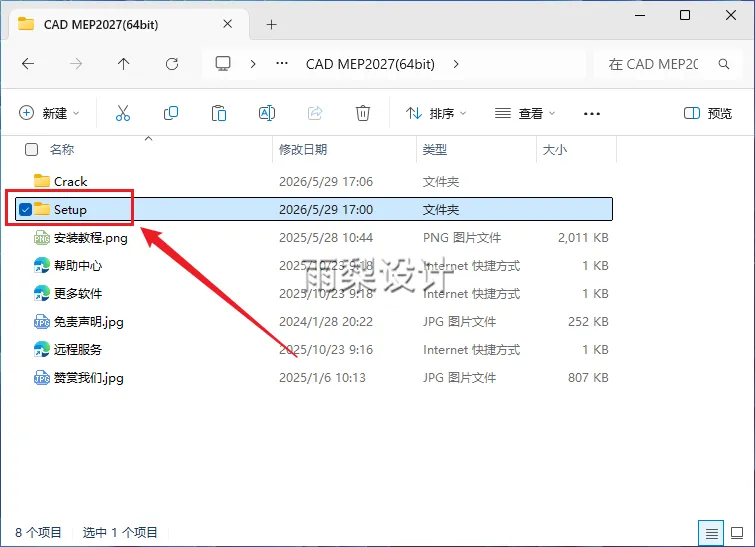
Task: Select 远程服务 shortcut name
Action: 78,350
